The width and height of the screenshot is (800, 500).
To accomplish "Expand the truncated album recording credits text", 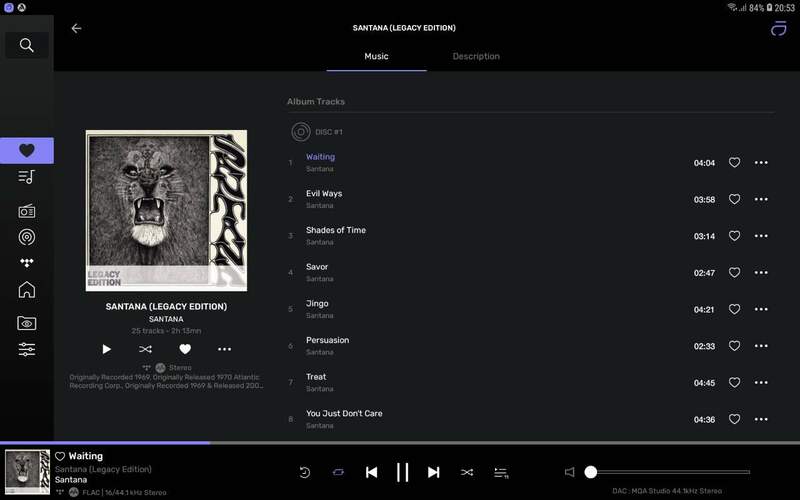I will point(166,382).
